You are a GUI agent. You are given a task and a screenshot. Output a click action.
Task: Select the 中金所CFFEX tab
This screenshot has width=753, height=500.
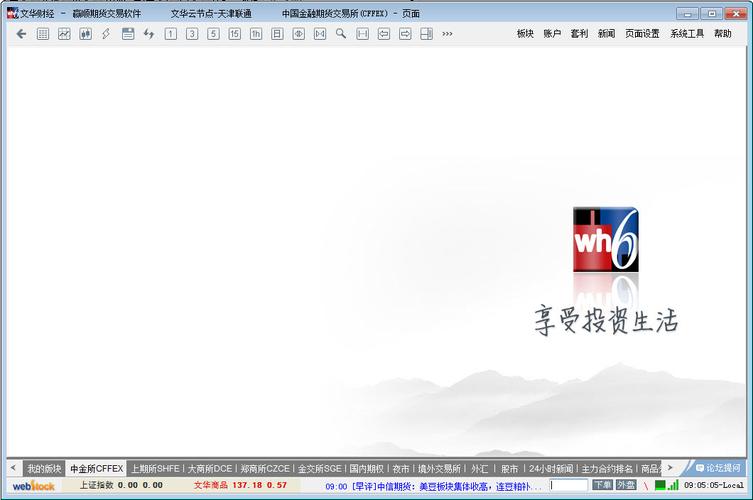[x=97, y=468]
